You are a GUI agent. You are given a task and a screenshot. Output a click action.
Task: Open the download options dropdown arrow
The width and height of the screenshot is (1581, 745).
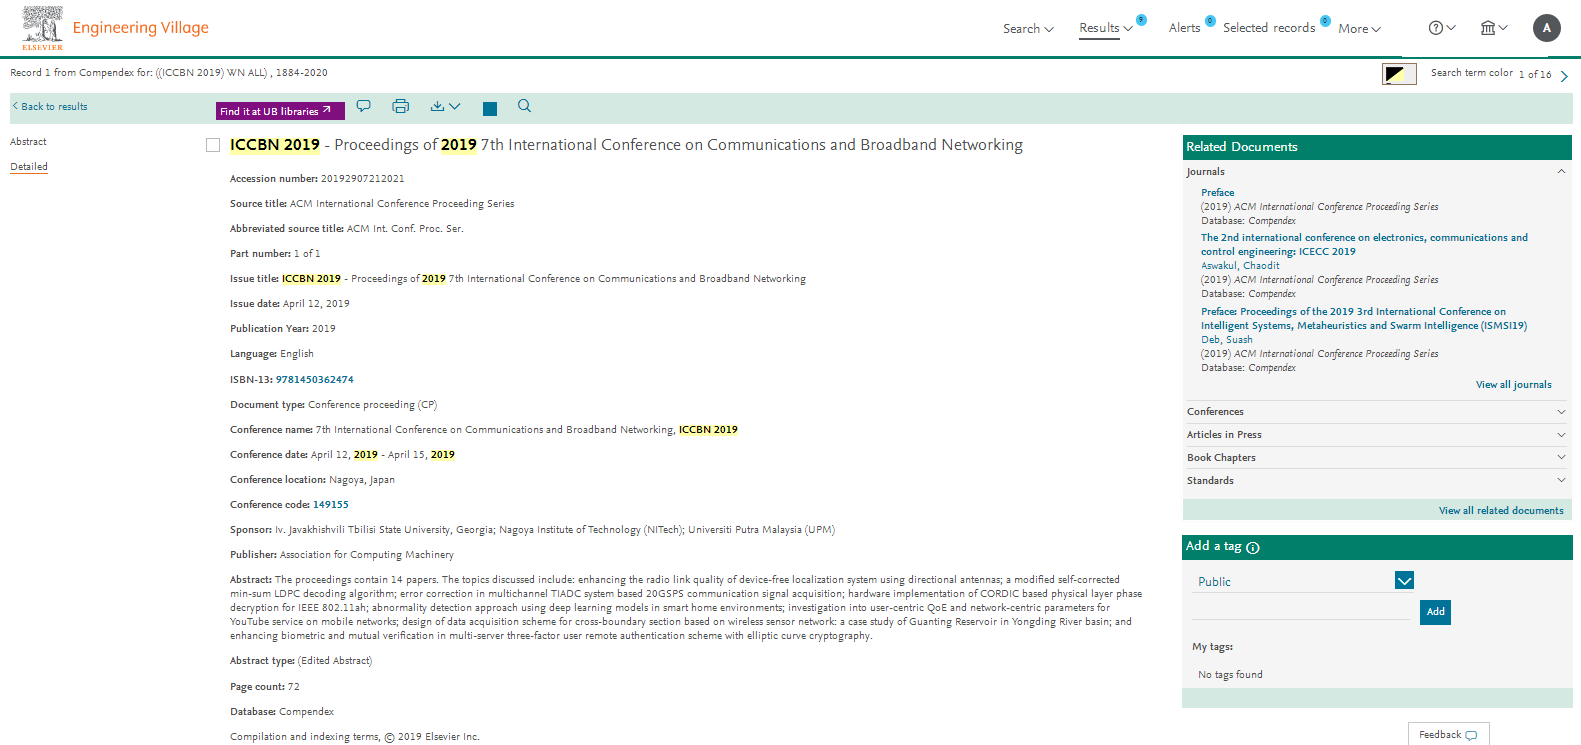click(455, 106)
